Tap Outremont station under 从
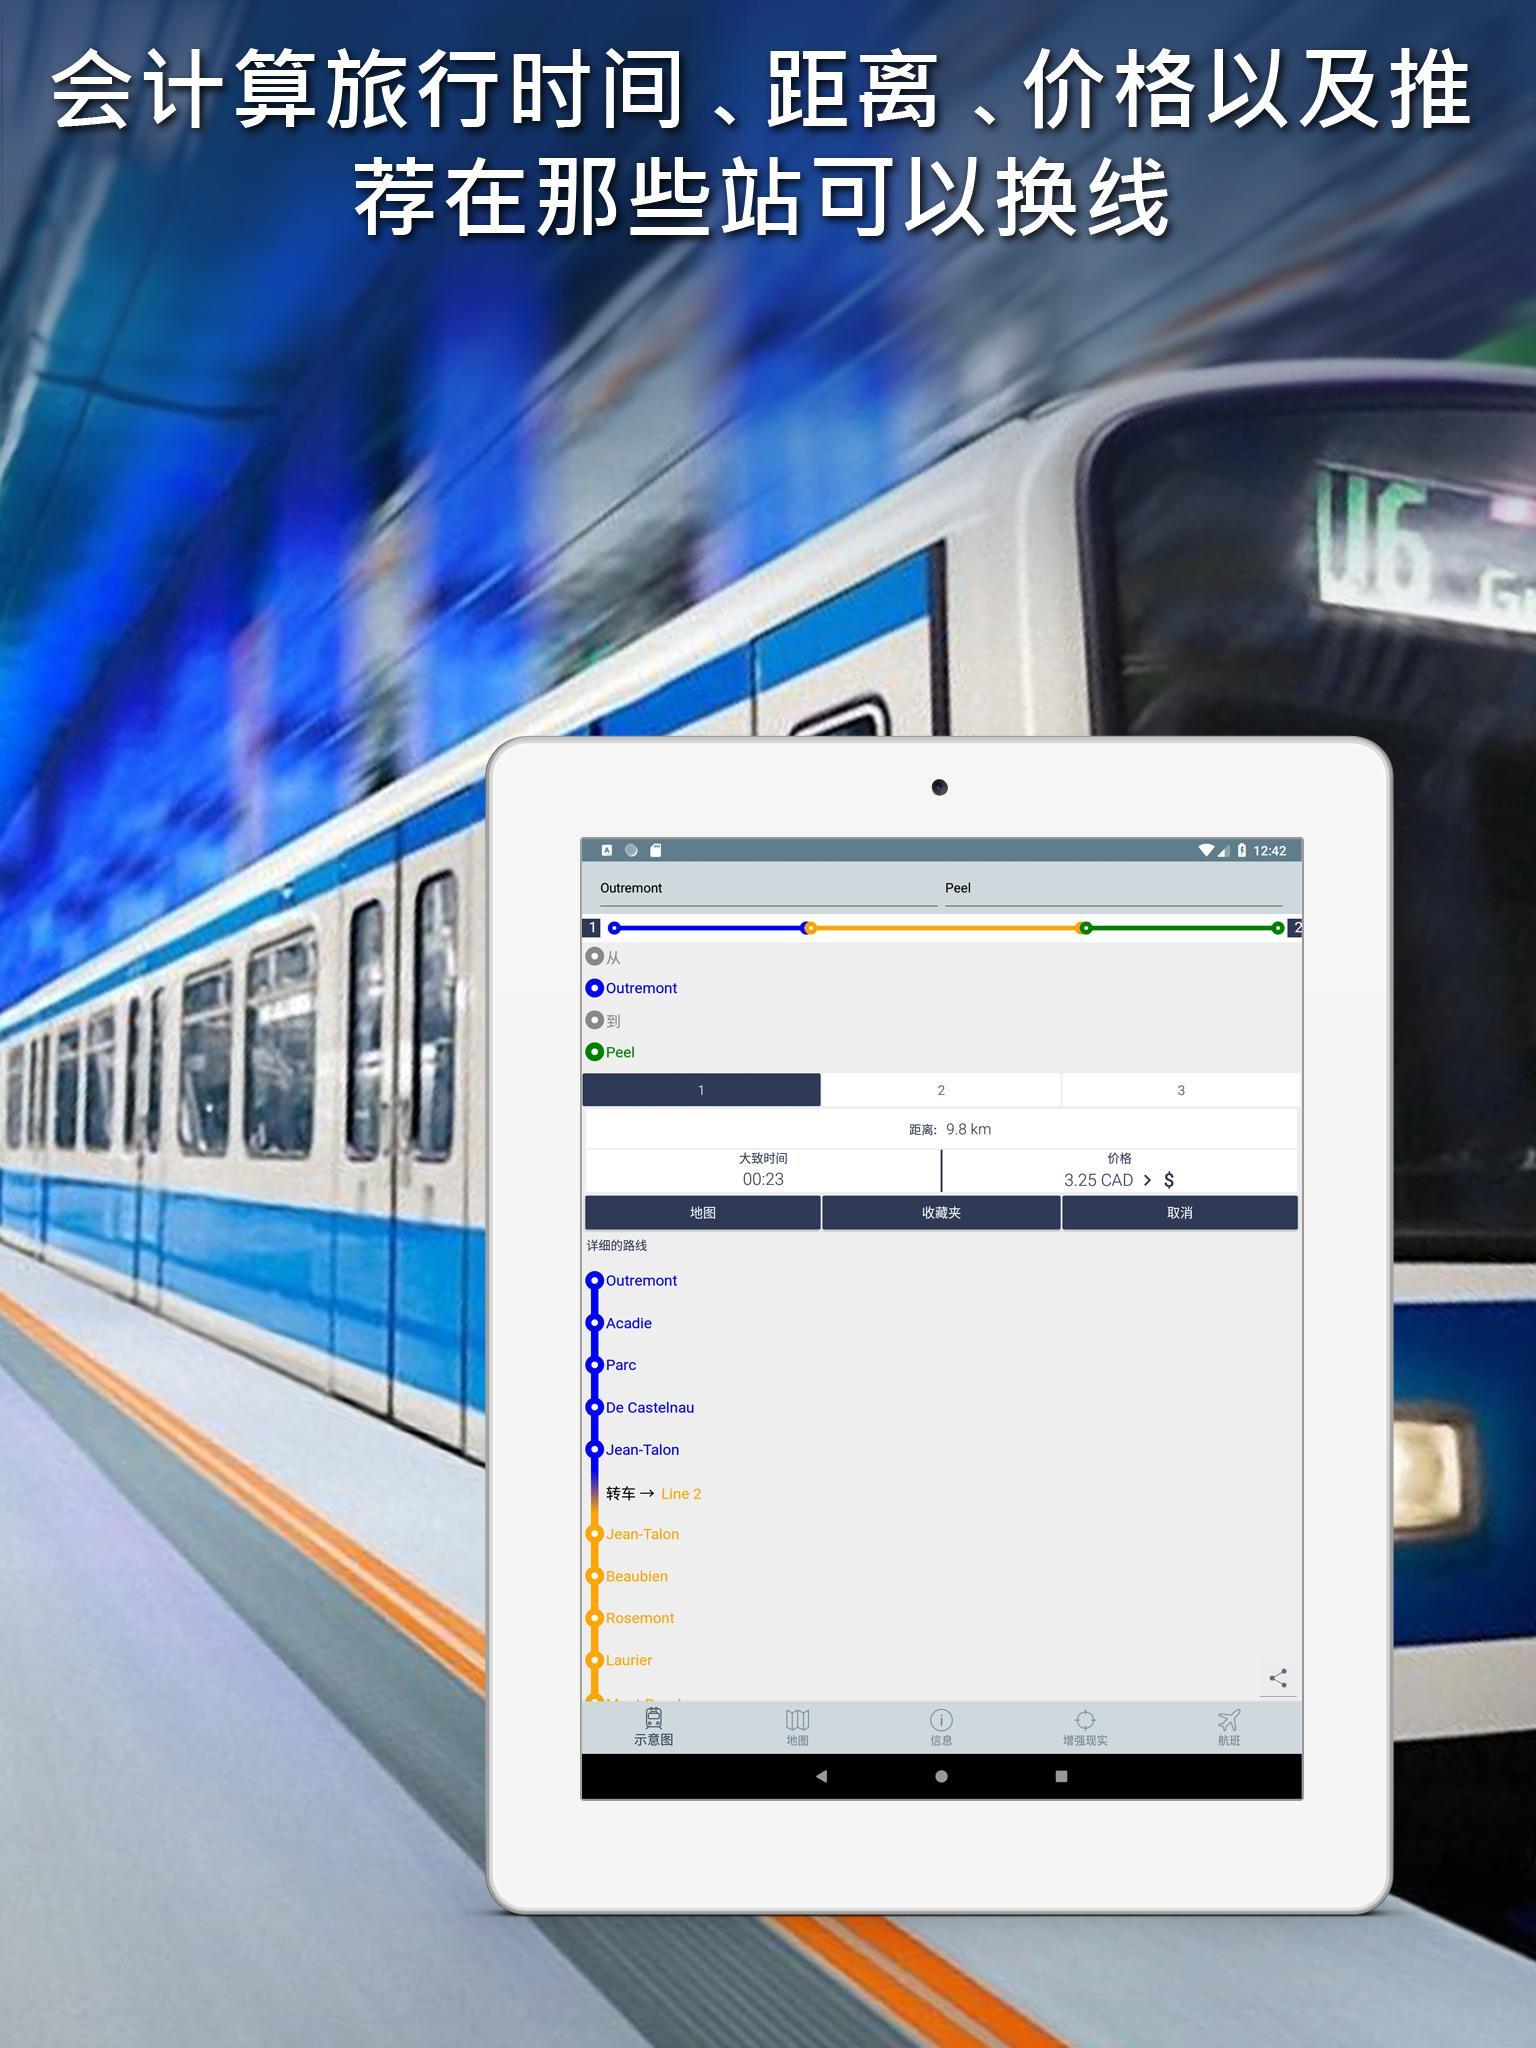Viewport: 1536px width, 2048px height. pyautogui.click(x=641, y=988)
